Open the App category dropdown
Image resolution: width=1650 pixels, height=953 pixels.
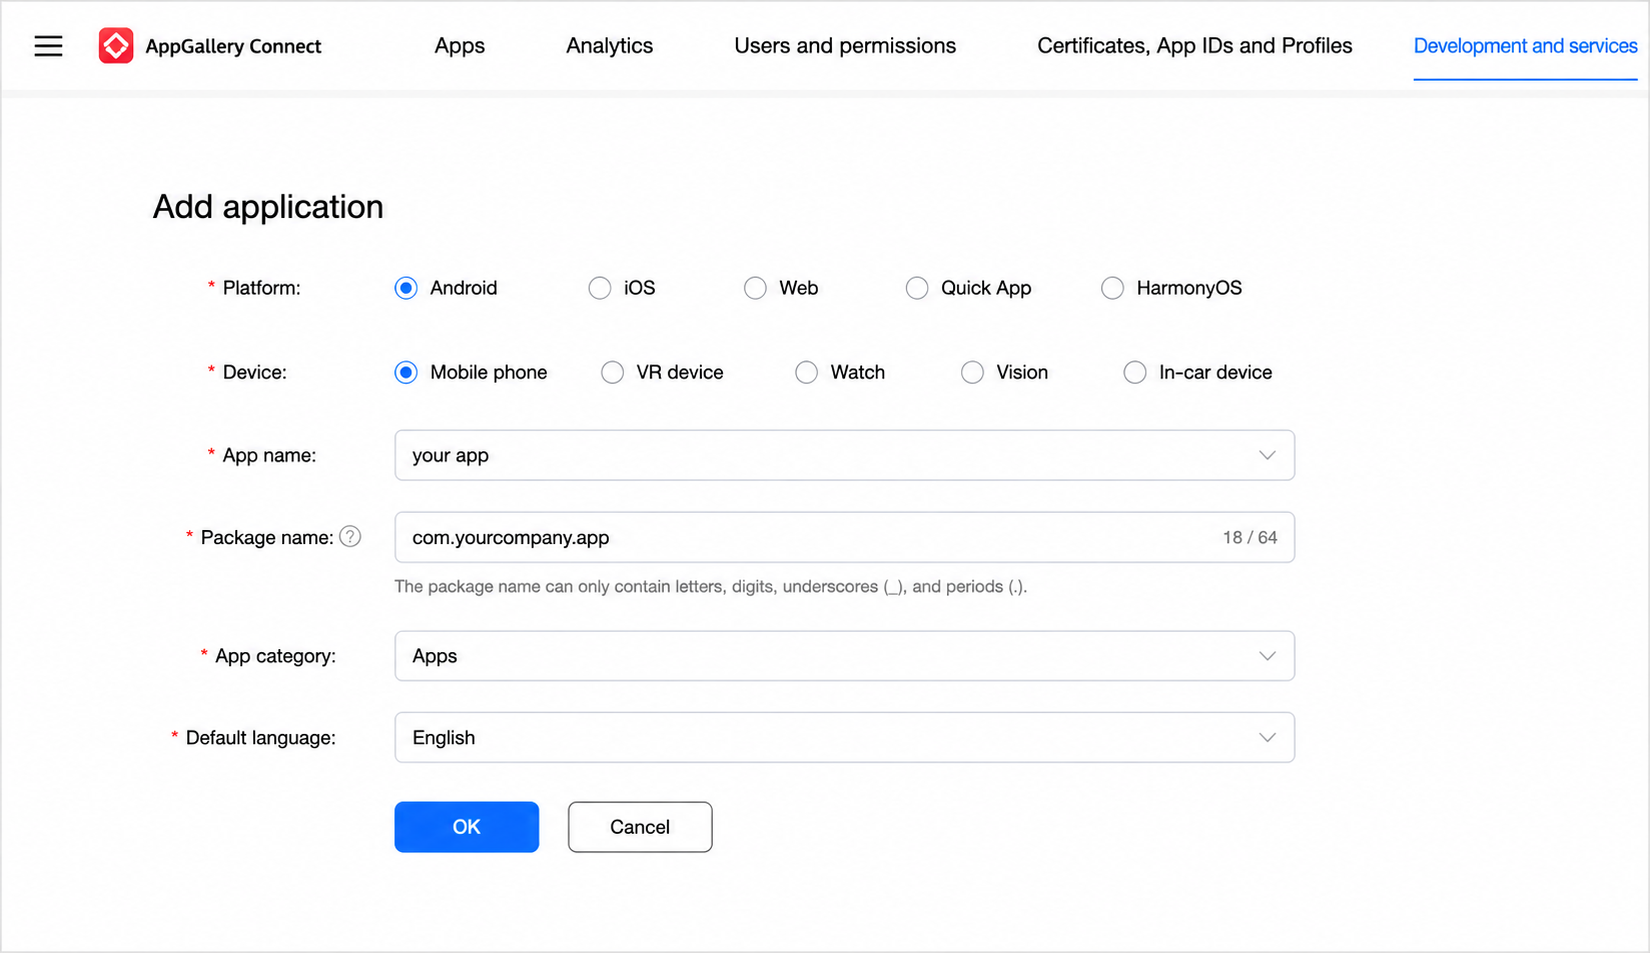(x=845, y=656)
